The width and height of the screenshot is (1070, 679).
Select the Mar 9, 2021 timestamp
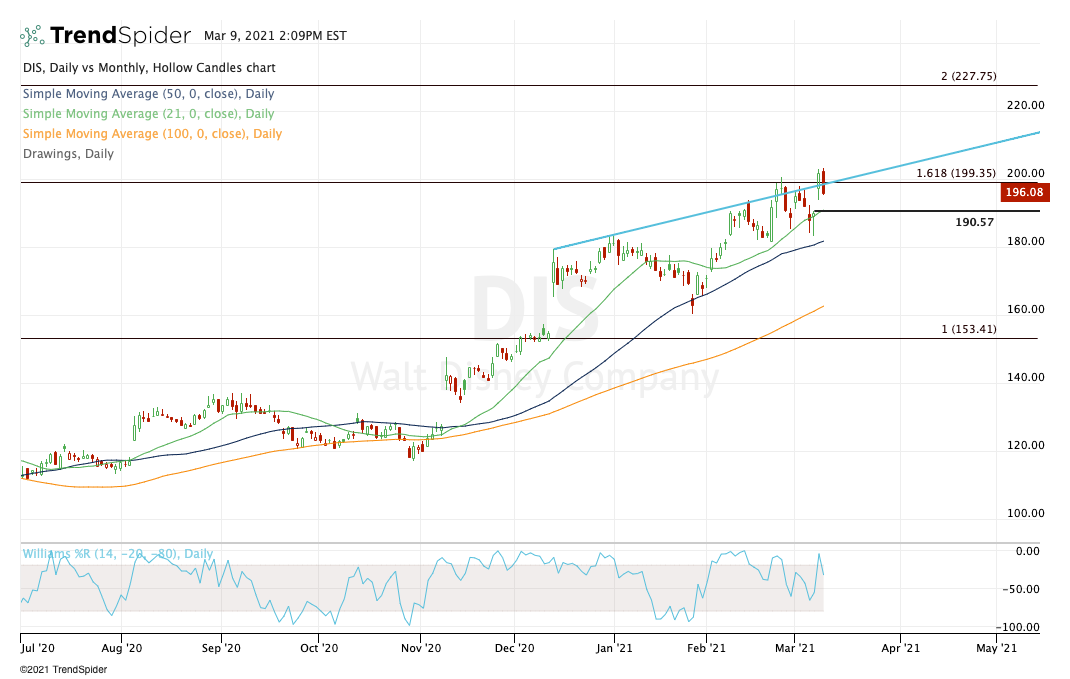click(x=275, y=36)
